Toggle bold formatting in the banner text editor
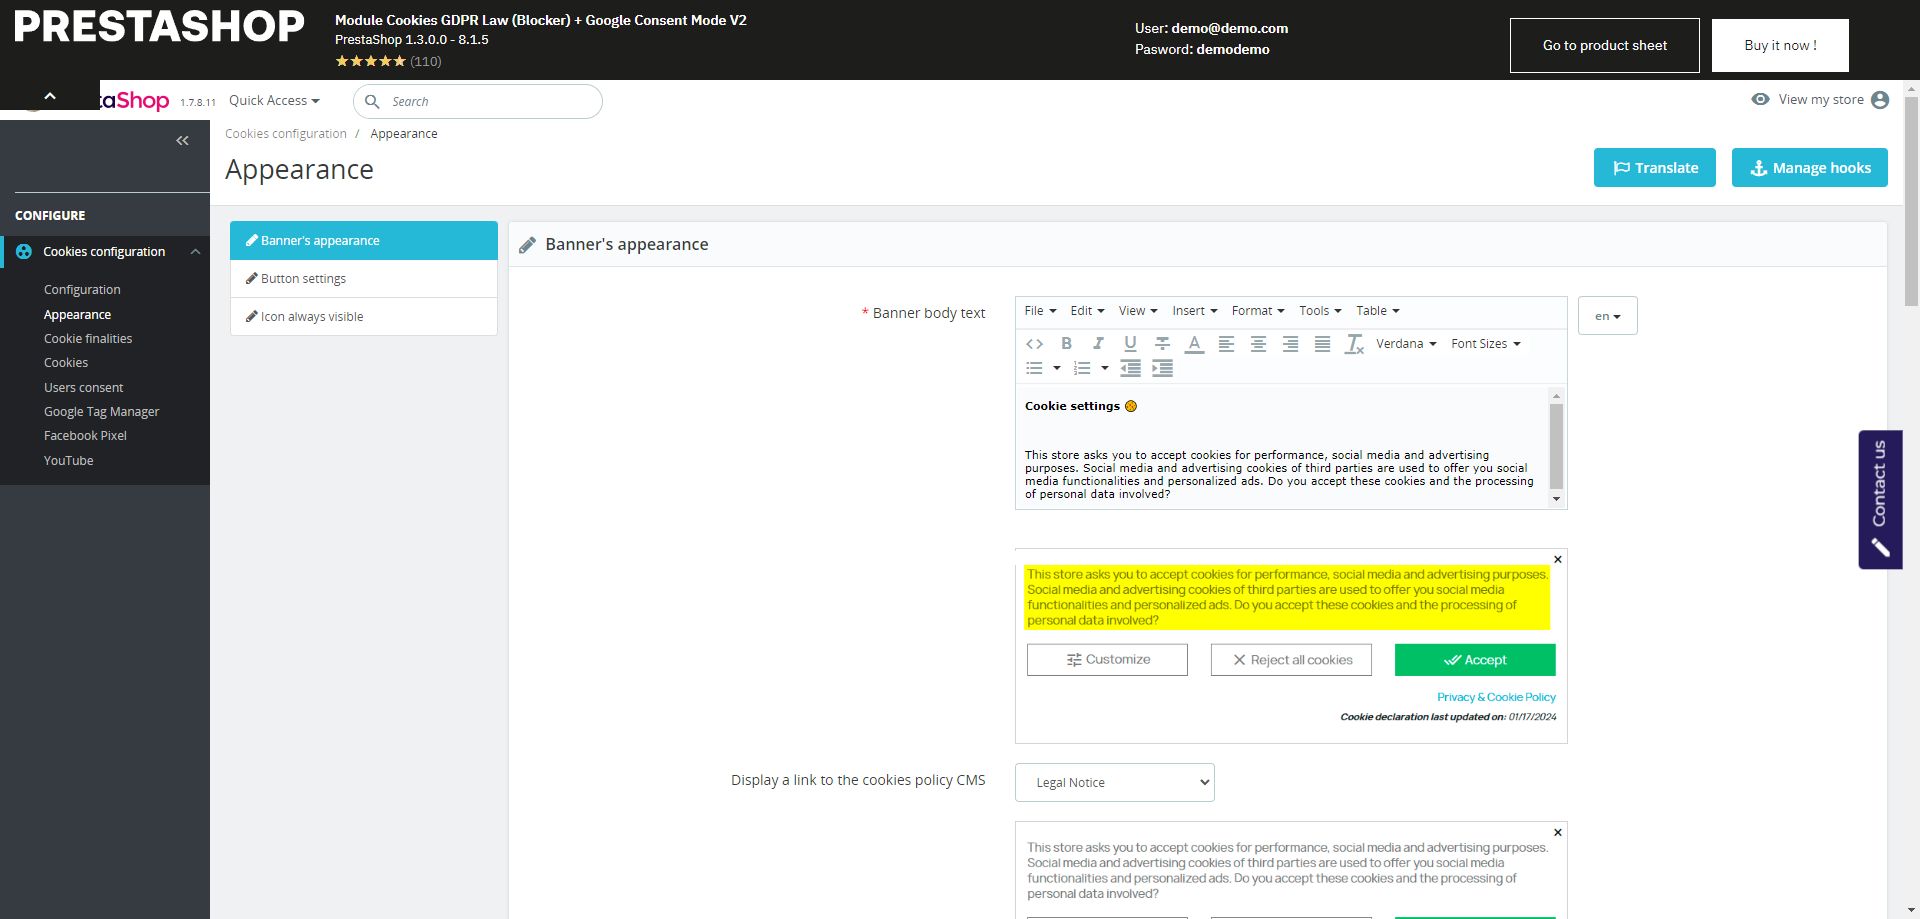 click(x=1066, y=344)
